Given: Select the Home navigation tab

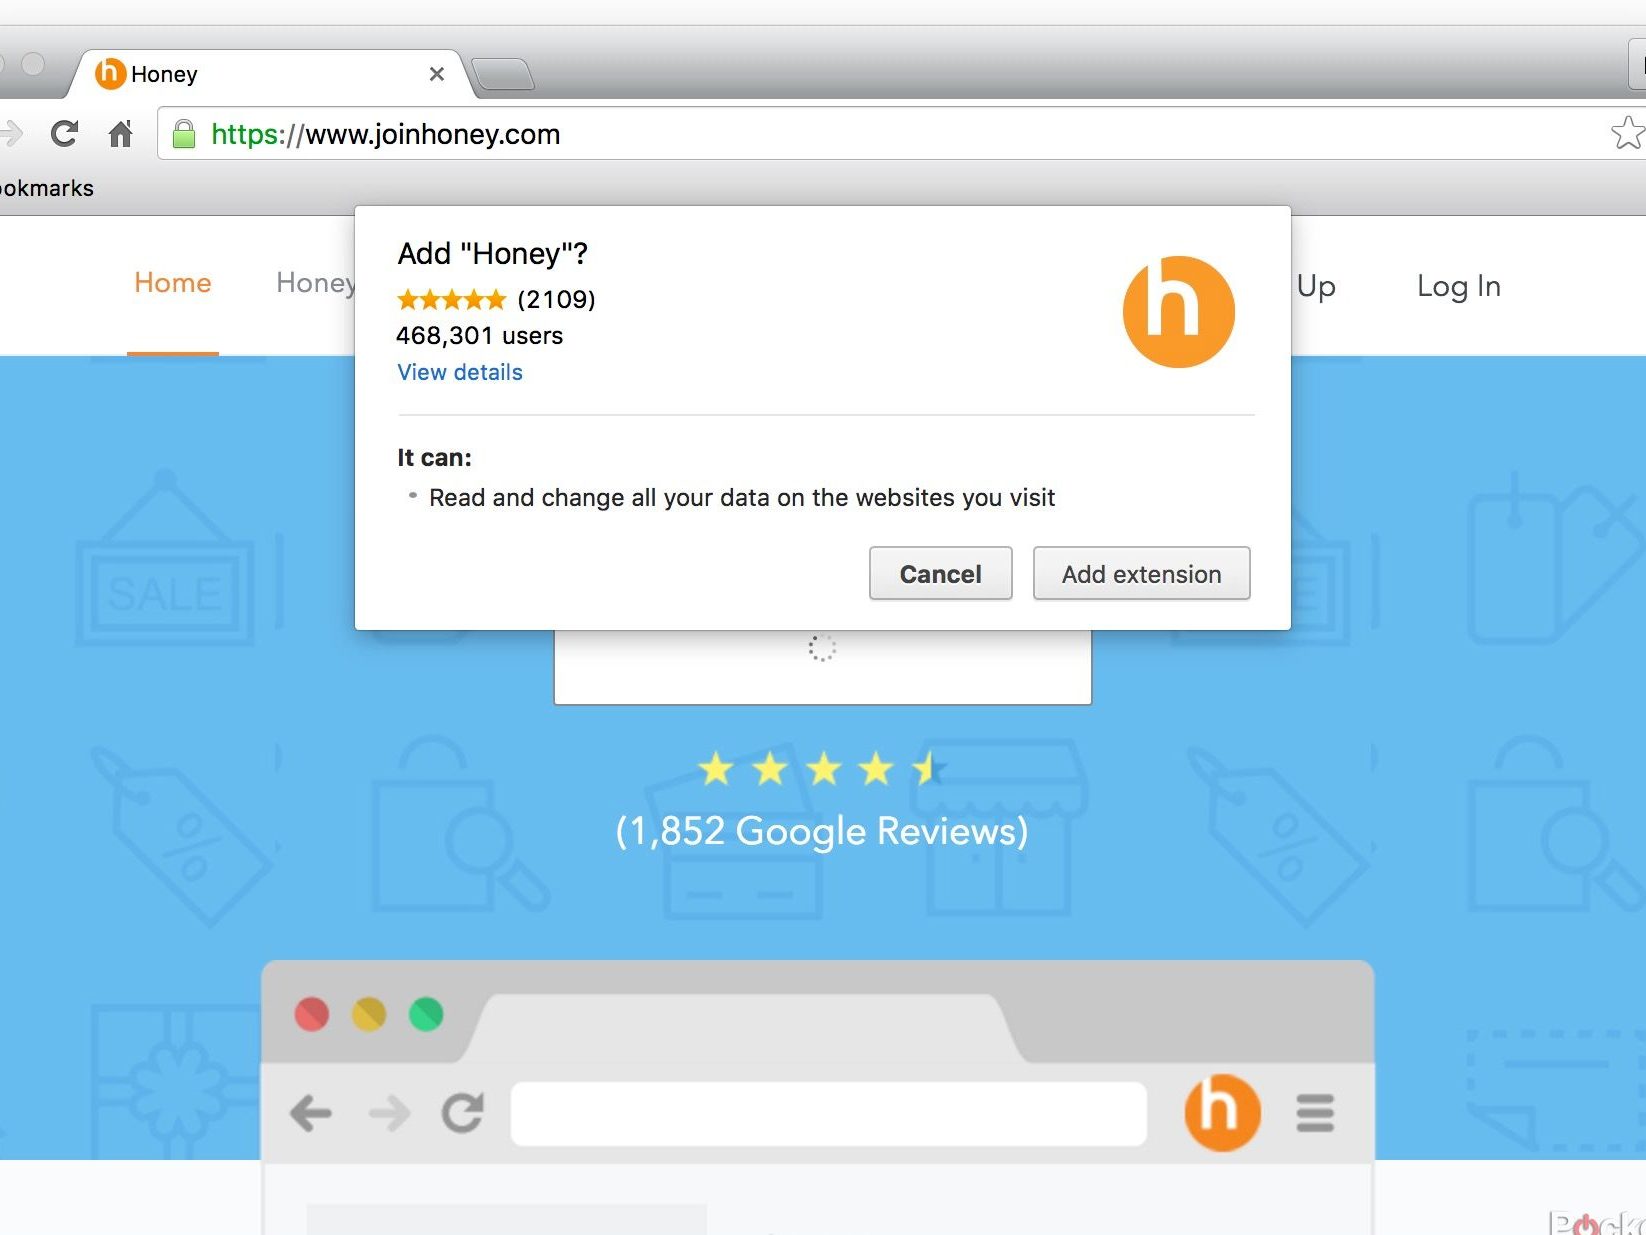Looking at the screenshot, I should click(173, 283).
